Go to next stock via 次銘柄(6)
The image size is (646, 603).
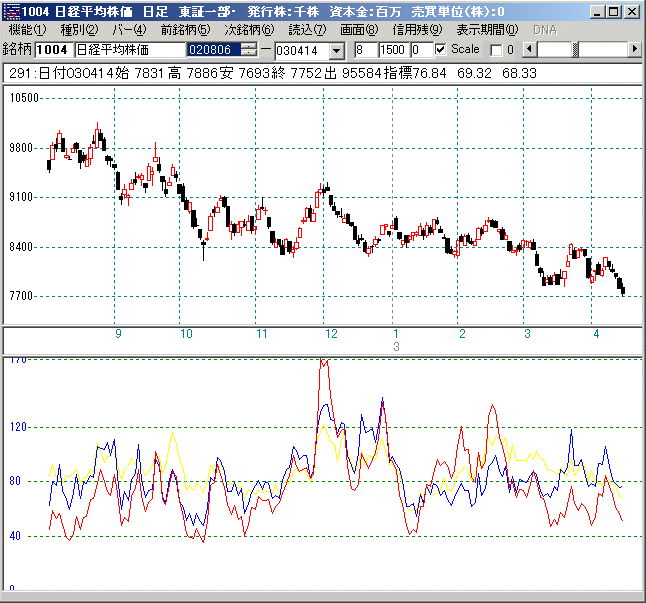[x=249, y=30]
